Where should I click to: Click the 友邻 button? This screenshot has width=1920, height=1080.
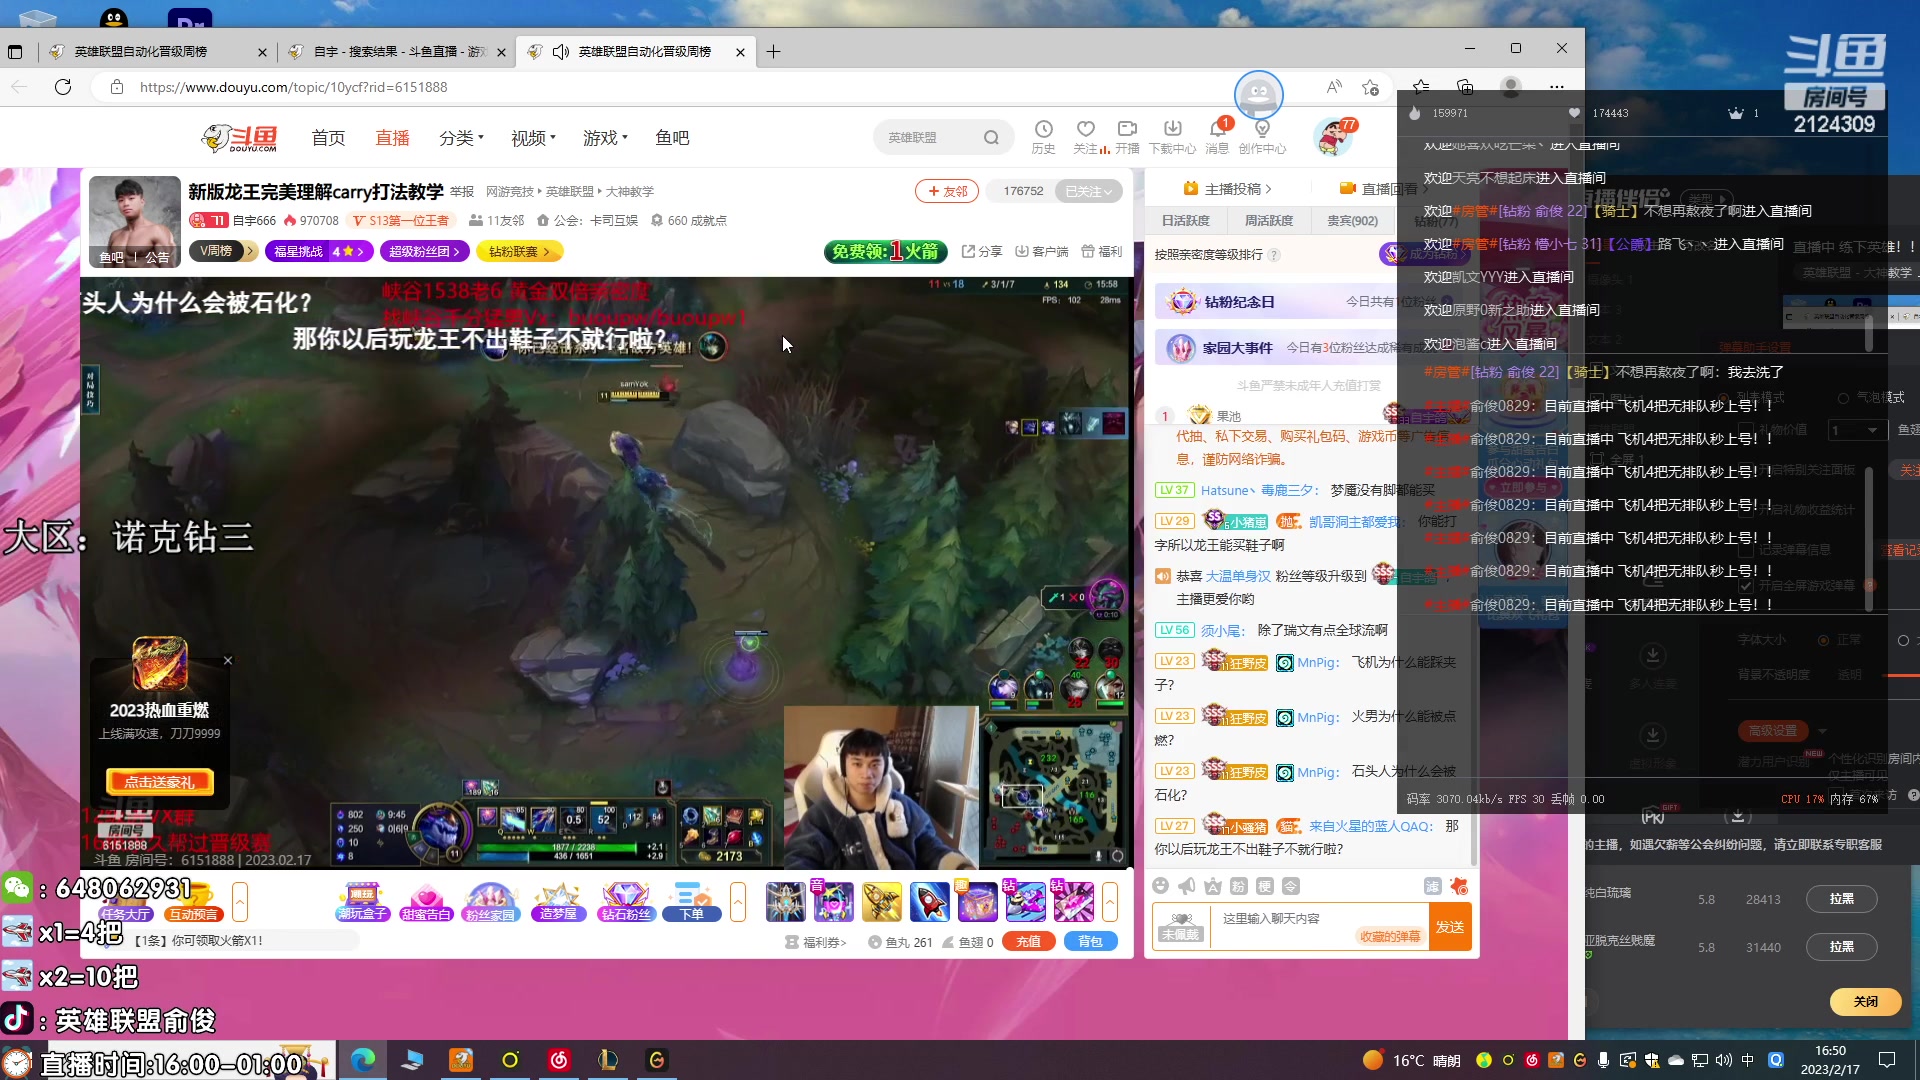point(946,191)
